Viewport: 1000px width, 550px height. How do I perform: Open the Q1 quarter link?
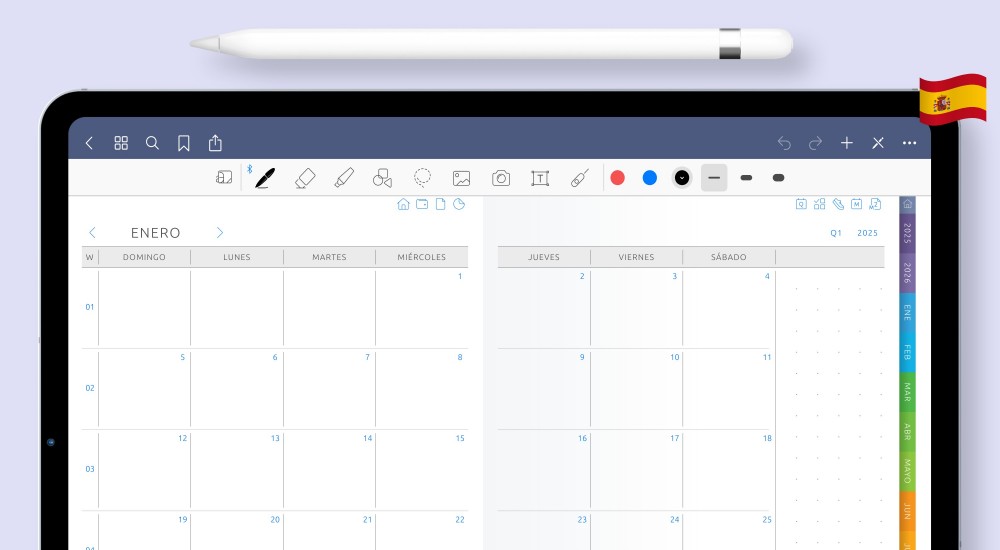836,234
